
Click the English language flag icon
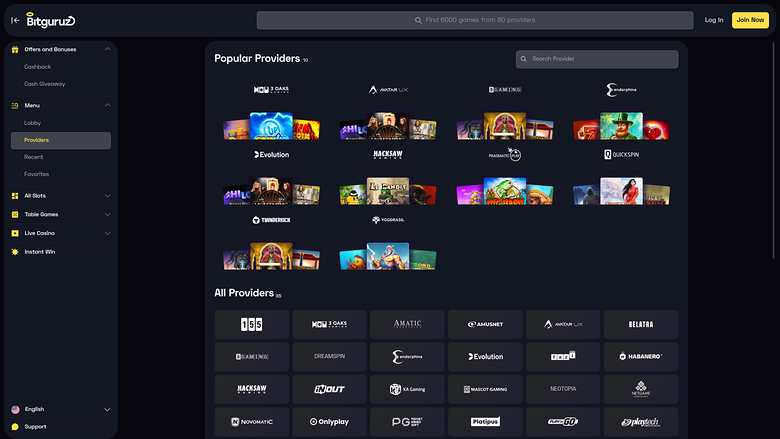(15, 409)
